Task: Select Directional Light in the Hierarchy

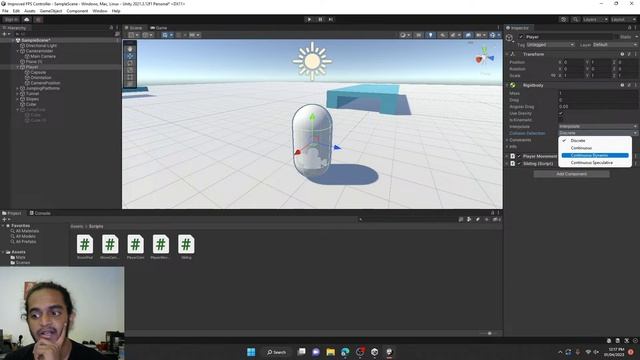Action: point(41,46)
